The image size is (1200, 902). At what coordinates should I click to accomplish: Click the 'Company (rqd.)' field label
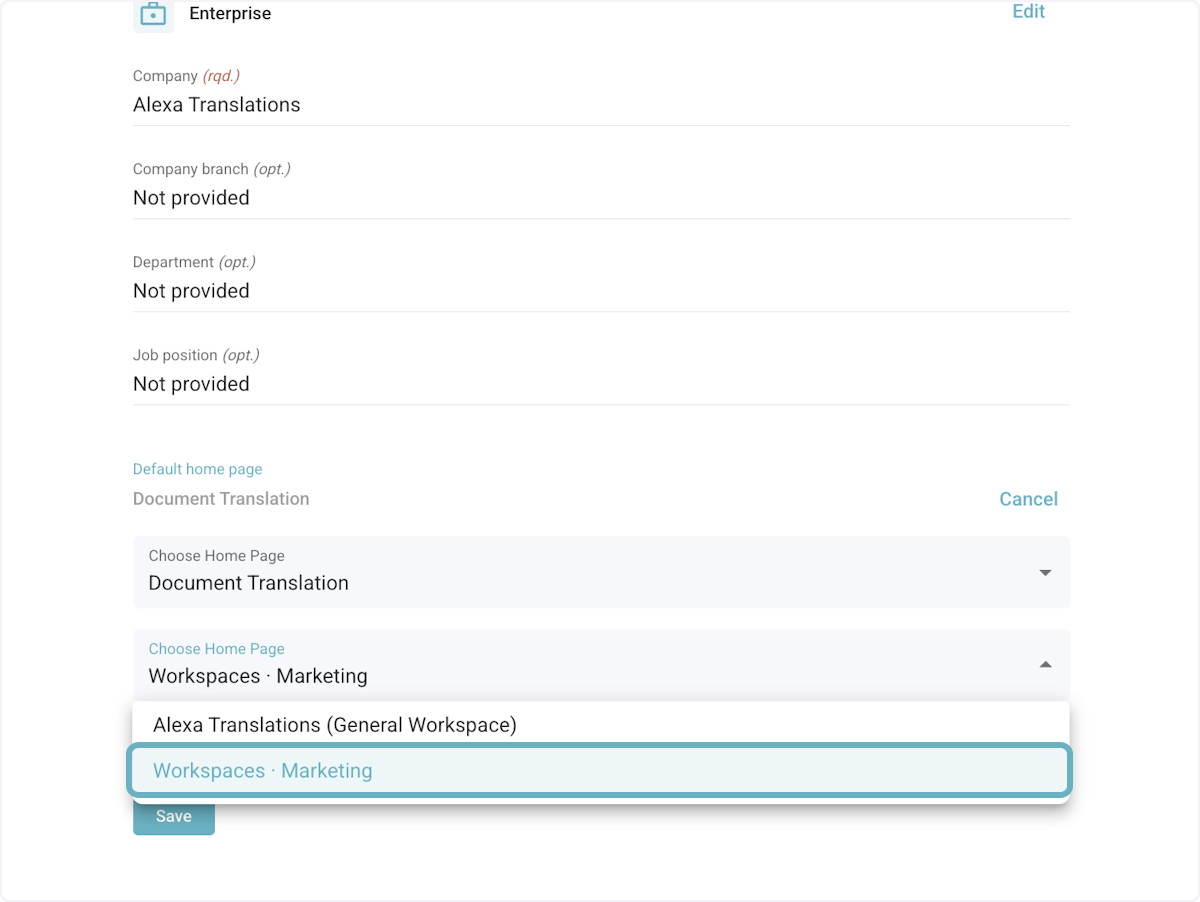(x=186, y=76)
